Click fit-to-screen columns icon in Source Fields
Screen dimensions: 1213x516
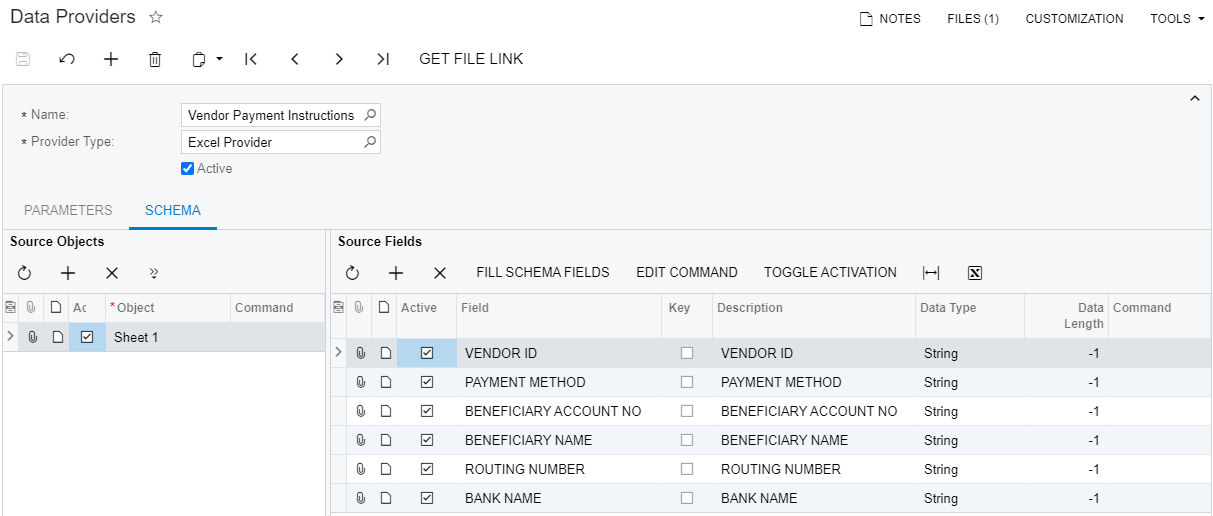click(931, 273)
